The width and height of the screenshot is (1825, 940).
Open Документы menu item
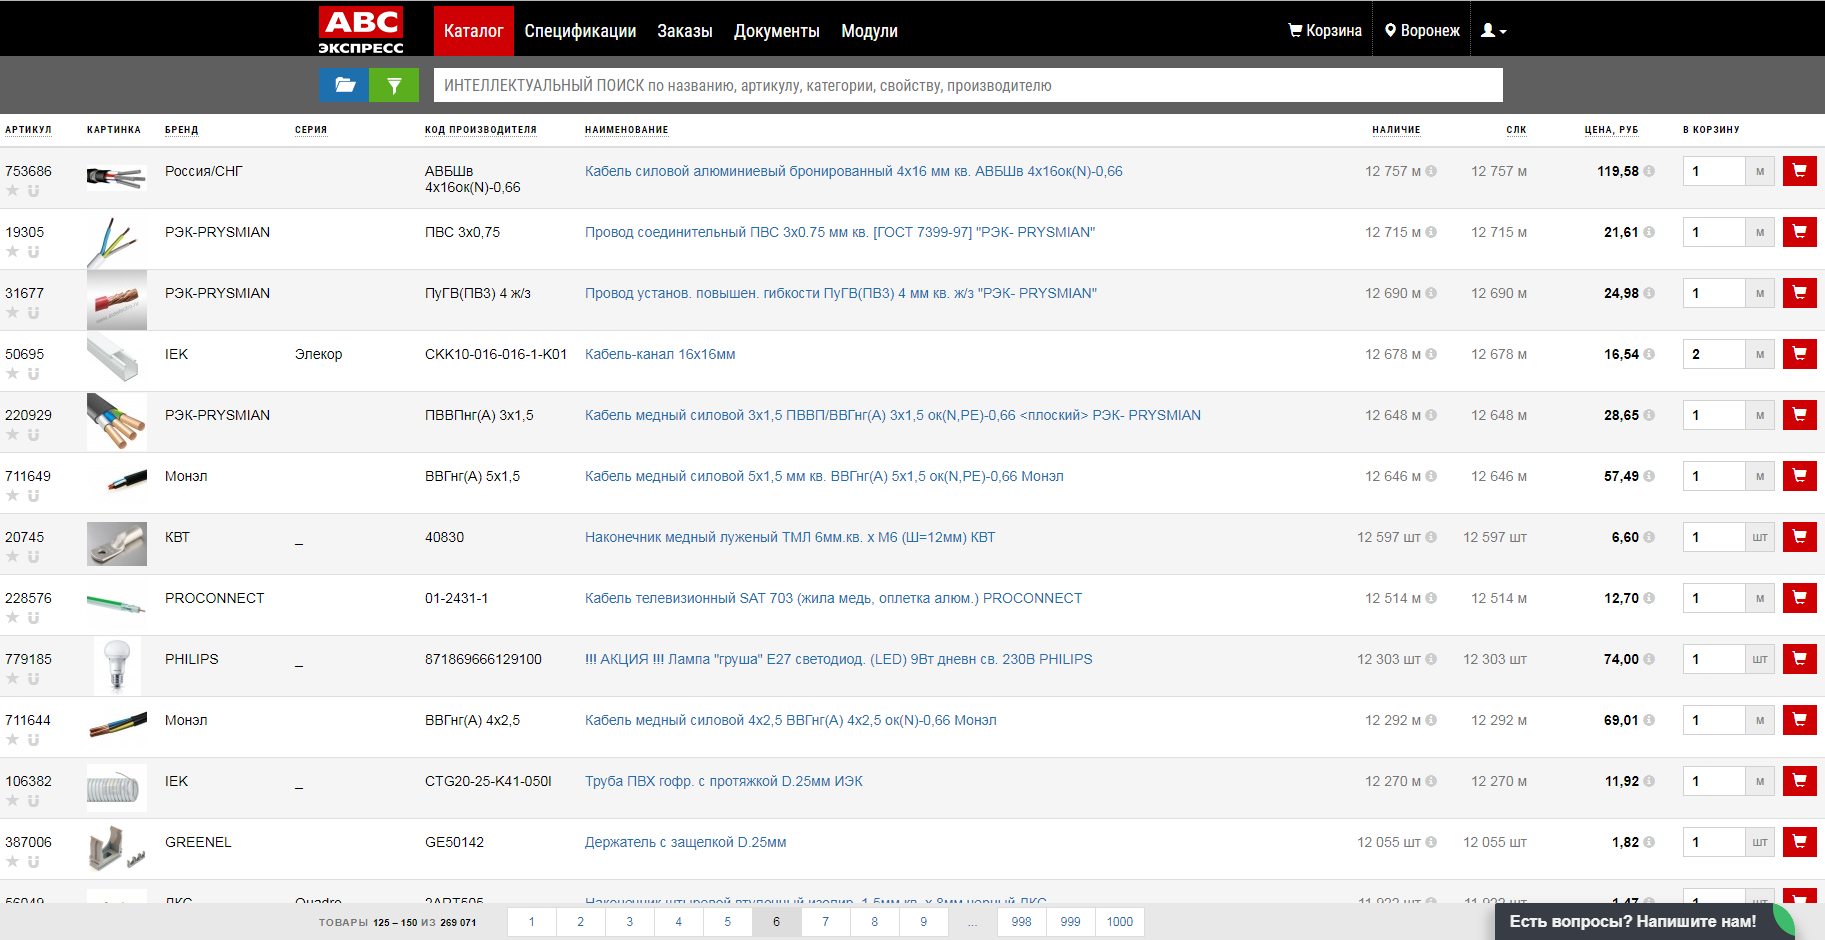point(777,31)
